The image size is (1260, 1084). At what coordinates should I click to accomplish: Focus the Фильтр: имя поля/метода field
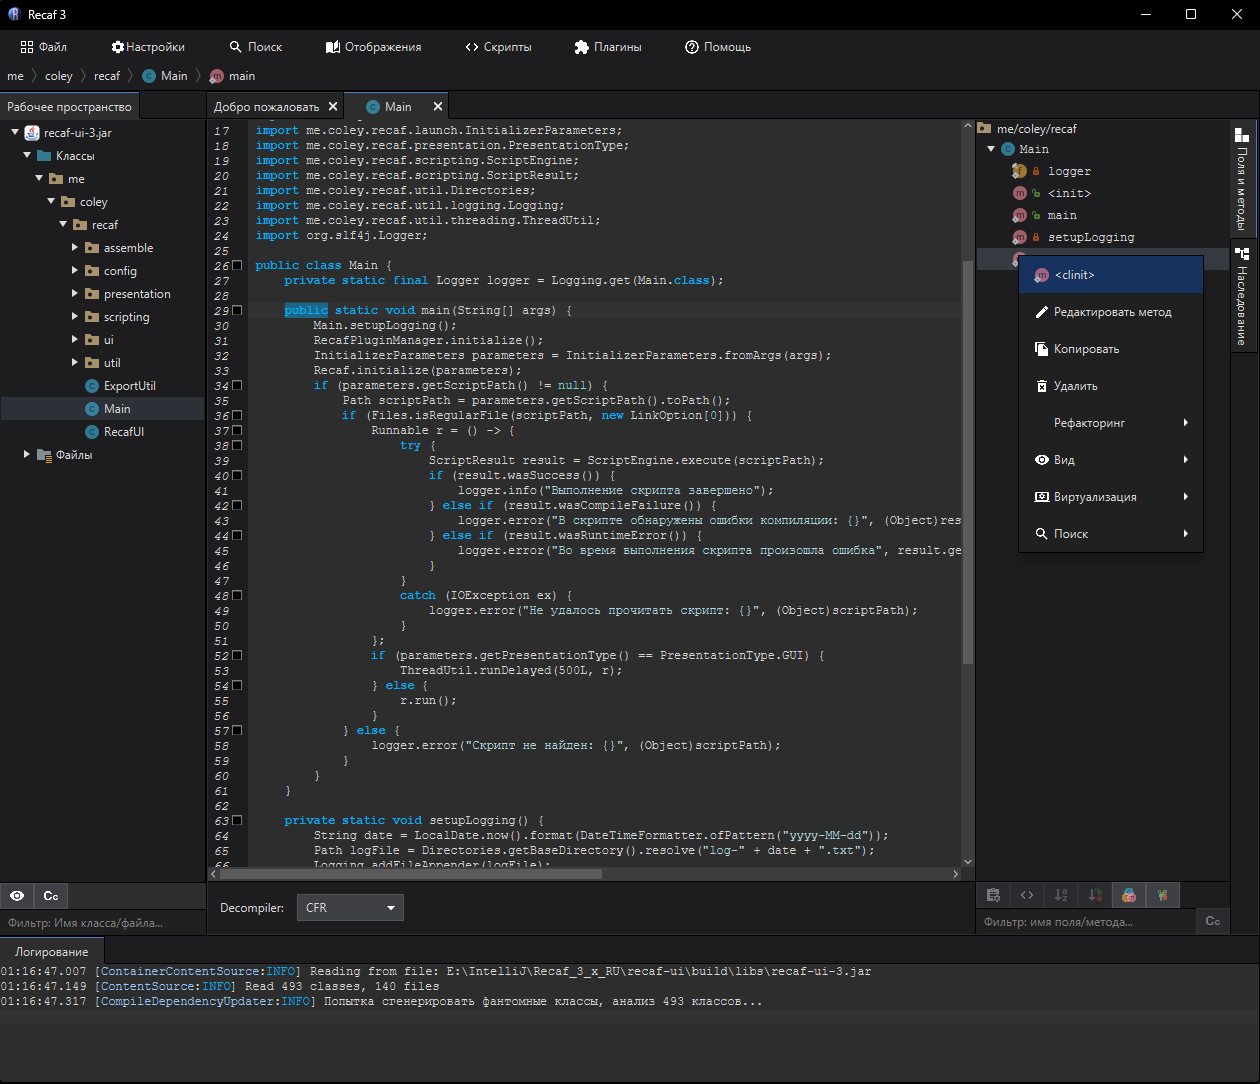point(1086,921)
